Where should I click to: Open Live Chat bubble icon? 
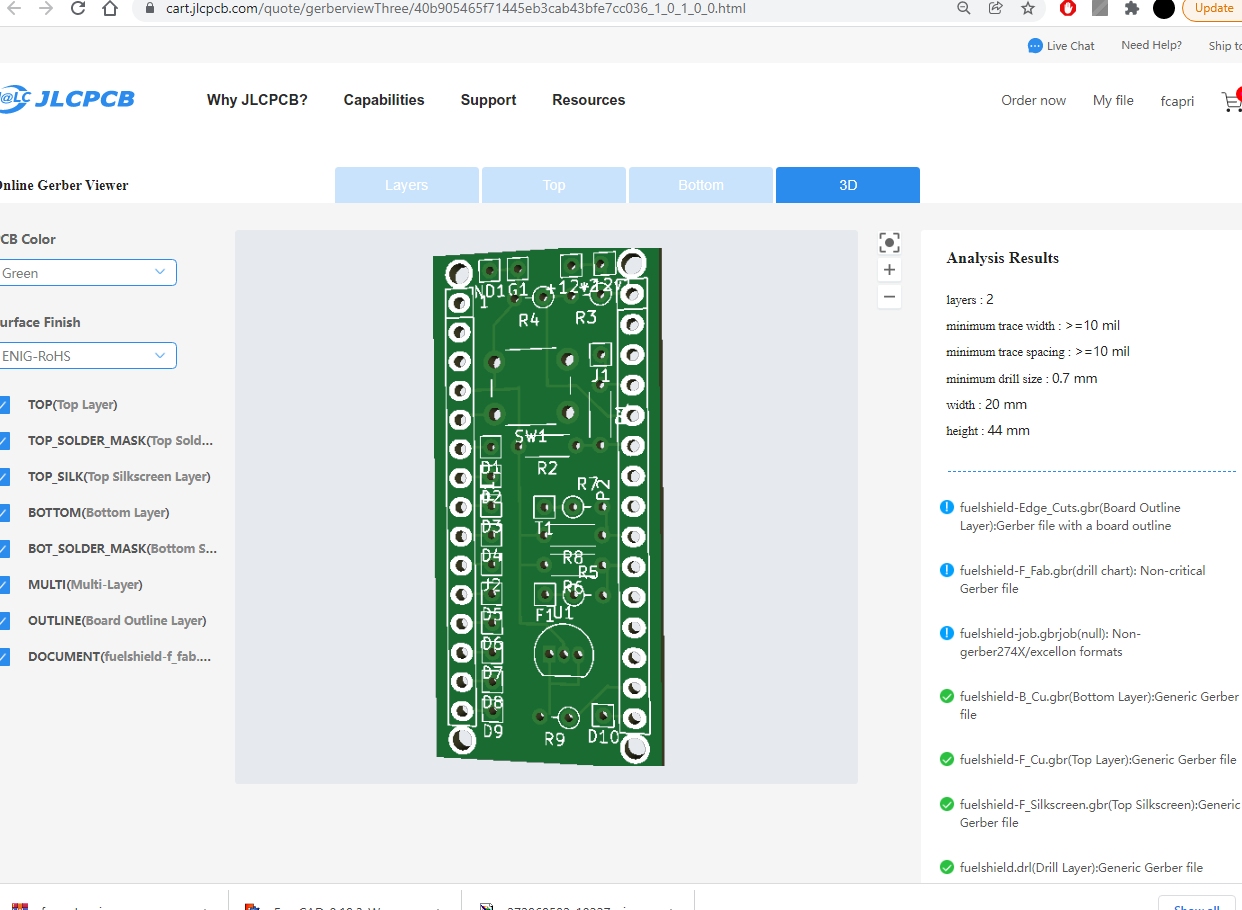pos(1035,46)
